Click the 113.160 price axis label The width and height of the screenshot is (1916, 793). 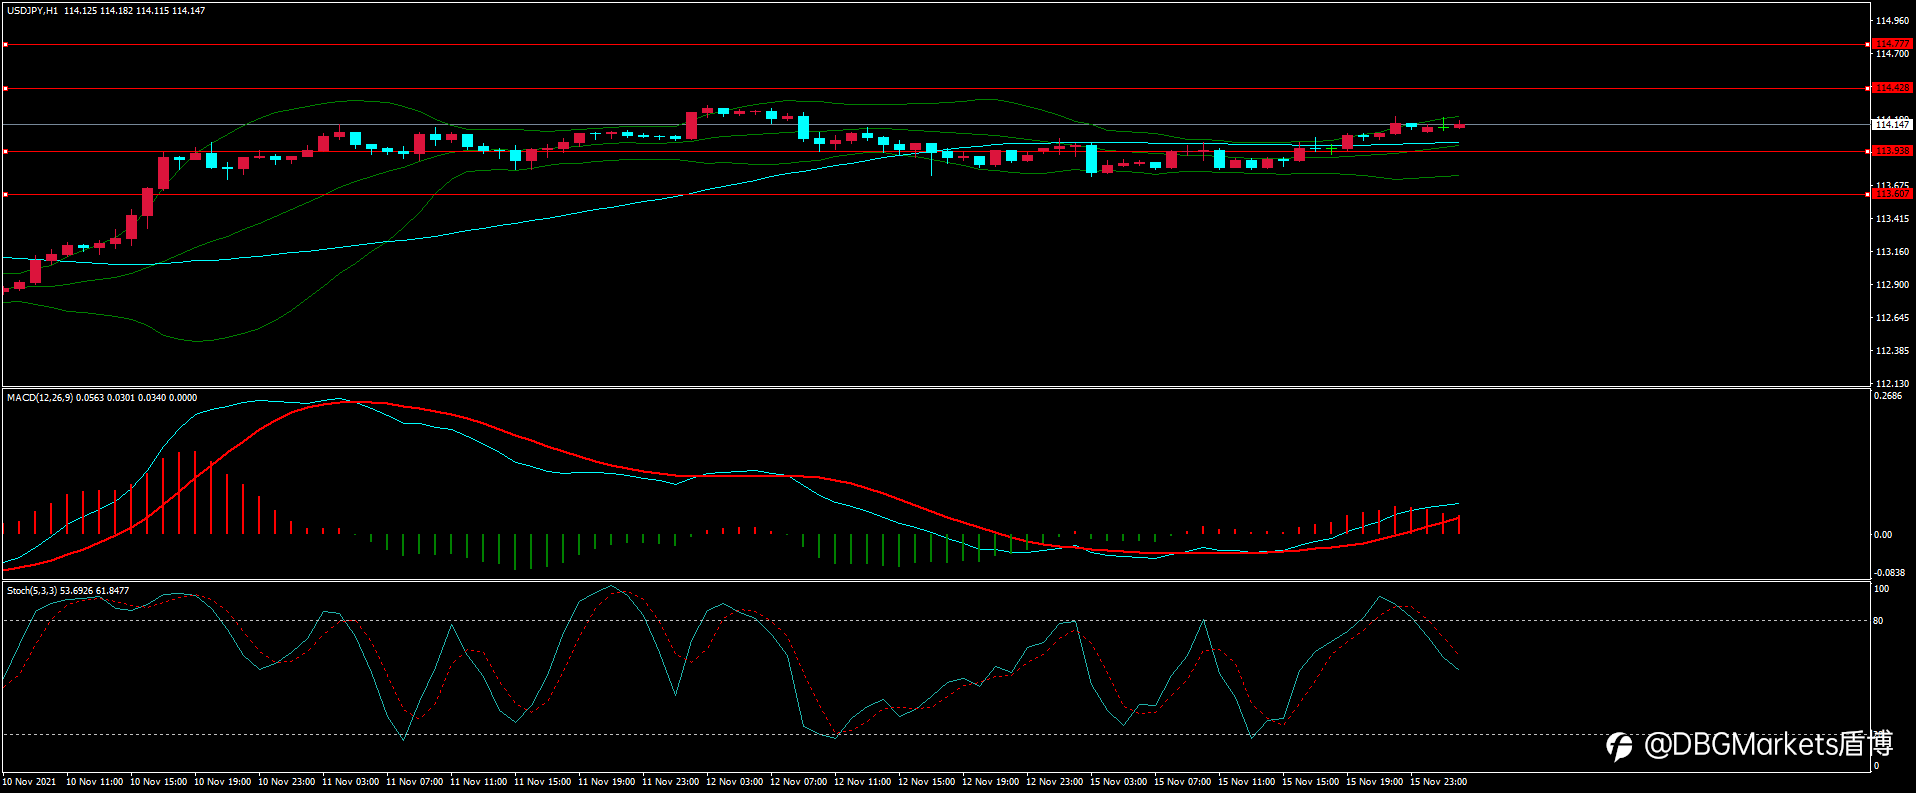pos(1892,252)
